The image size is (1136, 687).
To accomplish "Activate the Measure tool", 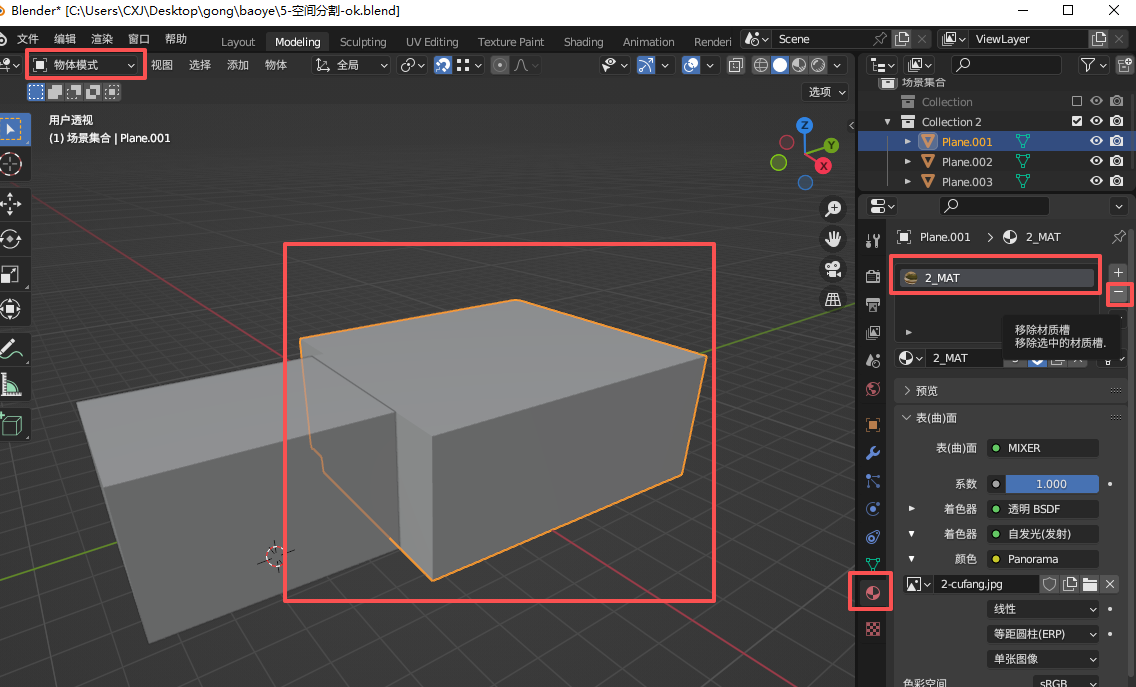I will (x=11, y=384).
